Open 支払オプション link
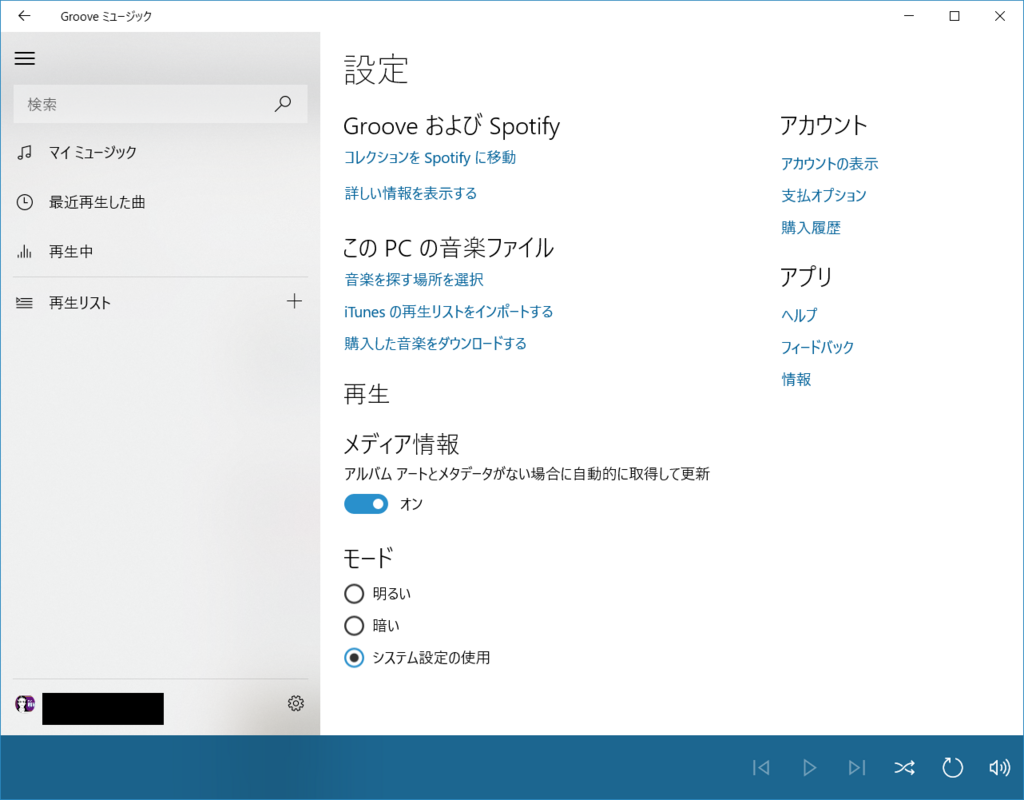The image size is (1024, 800). (x=824, y=195)
